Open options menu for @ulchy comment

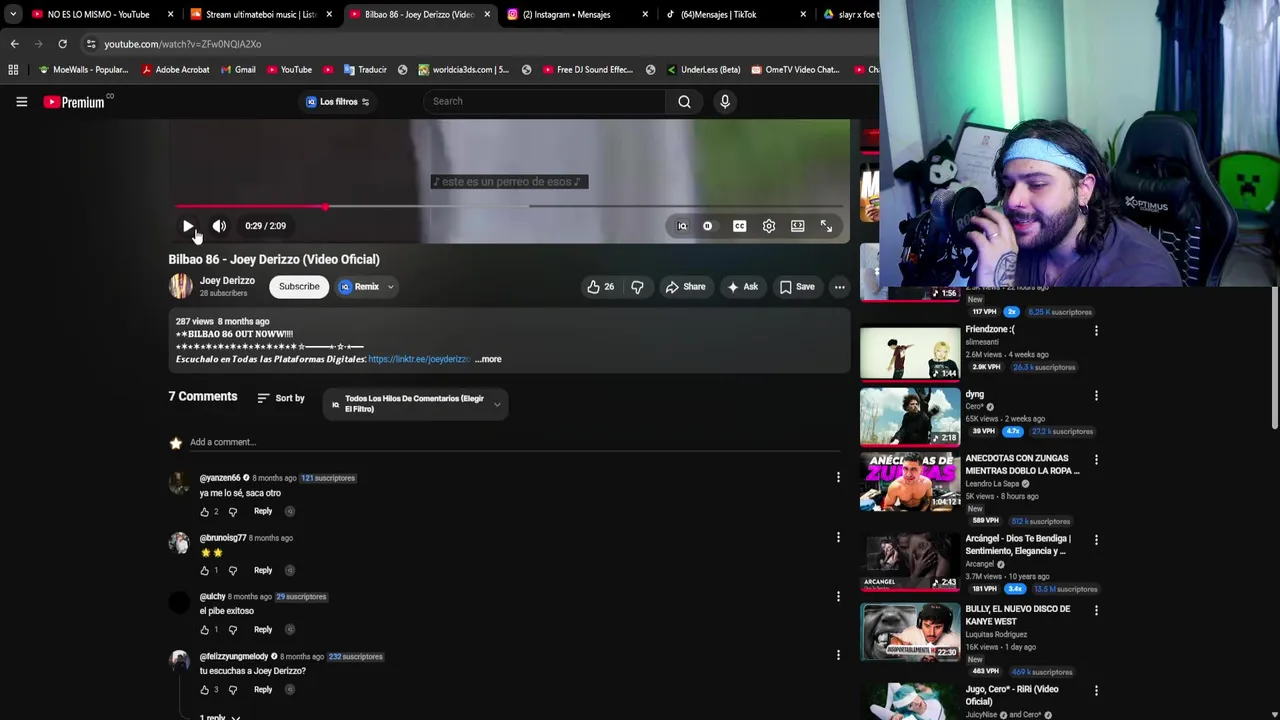(x=838, y=597)
